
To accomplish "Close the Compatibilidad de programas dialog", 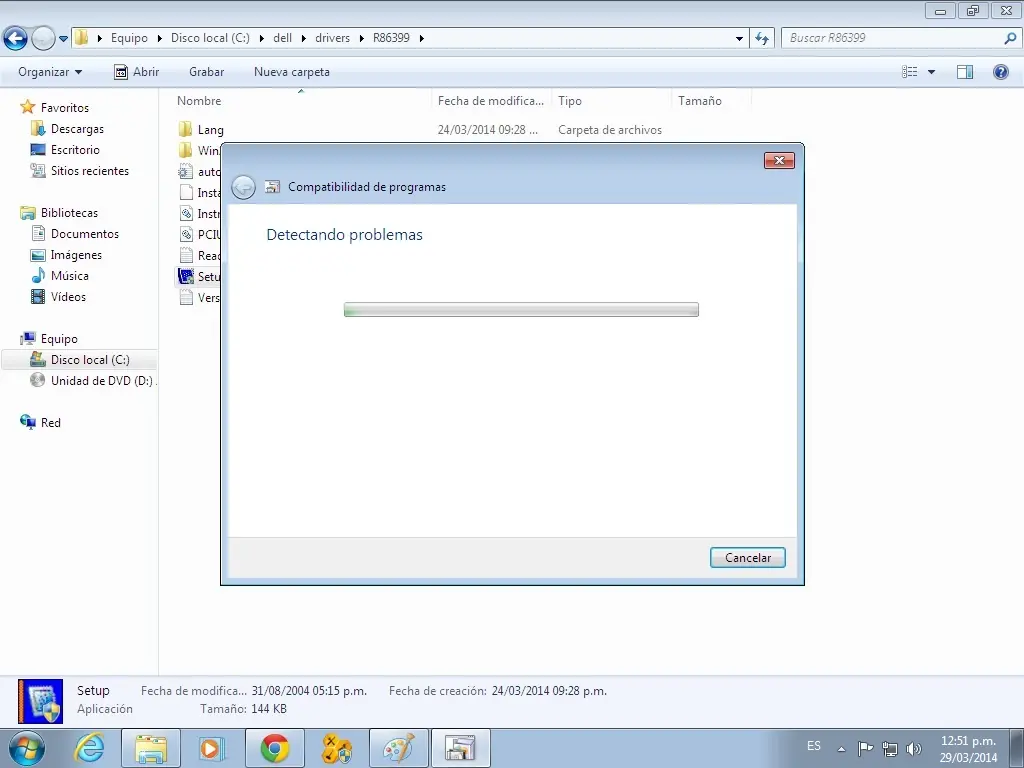I will click(779, 161).
